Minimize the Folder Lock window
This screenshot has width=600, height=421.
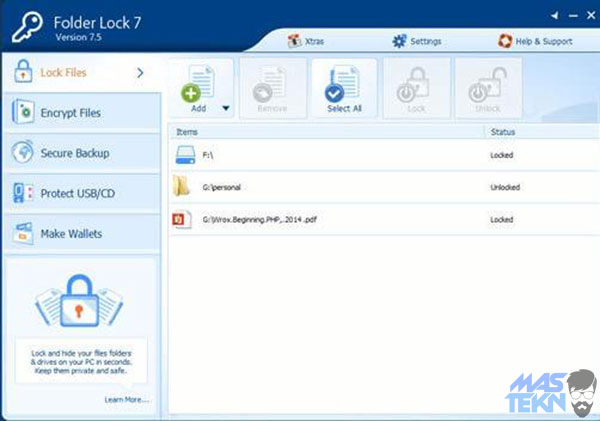[573, 16]
